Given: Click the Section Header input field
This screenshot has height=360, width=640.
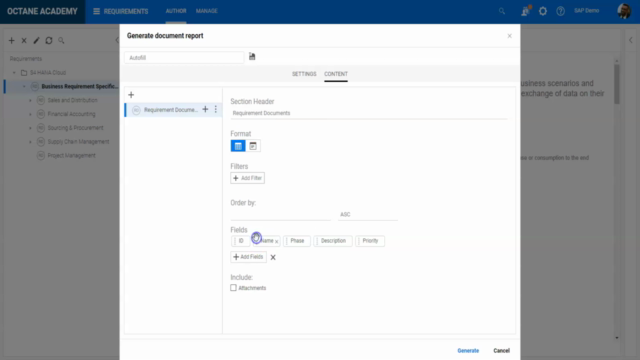Looking at the screenshot, I should (369, 113).
